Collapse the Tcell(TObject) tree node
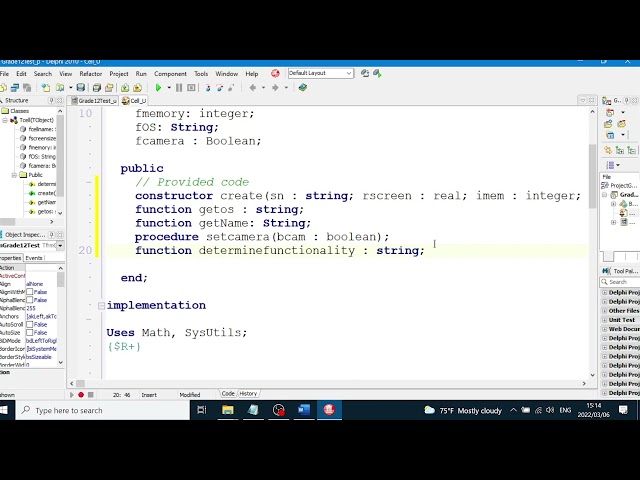This screenshot has width=640, height=480. click(x=5, y=120)
